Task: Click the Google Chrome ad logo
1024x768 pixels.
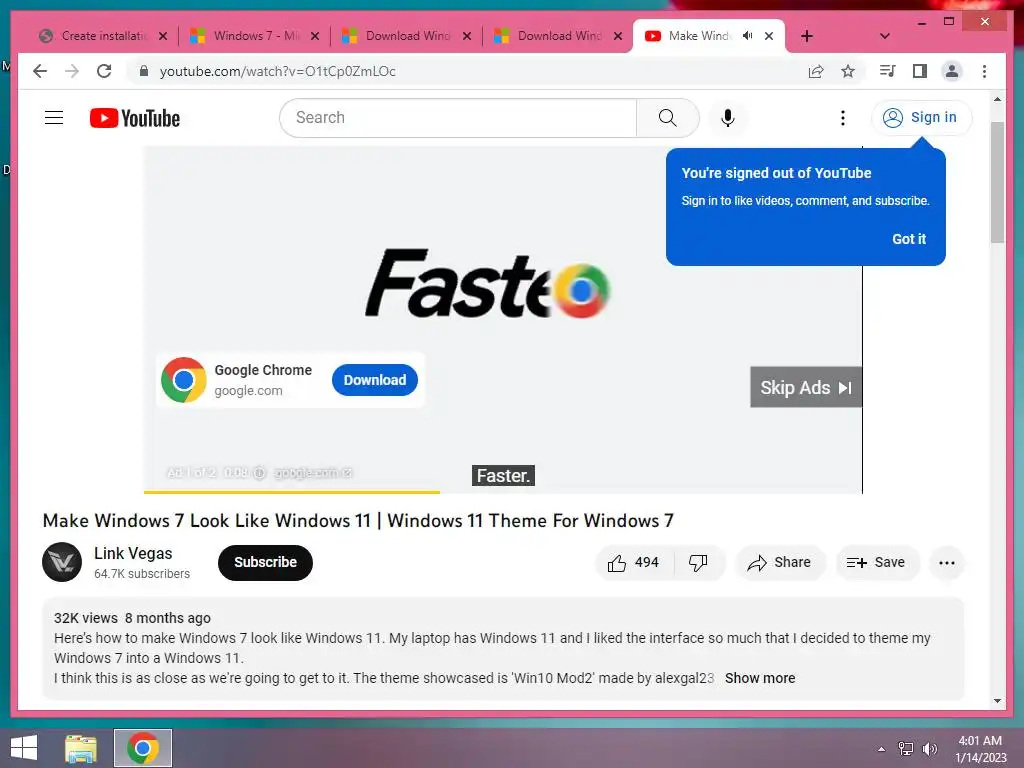Action: pos(184,379)
